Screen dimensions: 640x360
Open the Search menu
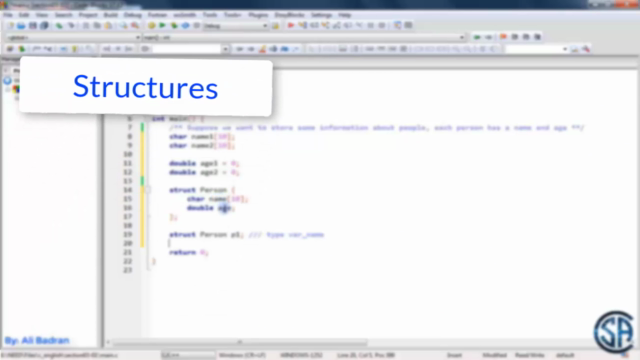tap(63, 15)
